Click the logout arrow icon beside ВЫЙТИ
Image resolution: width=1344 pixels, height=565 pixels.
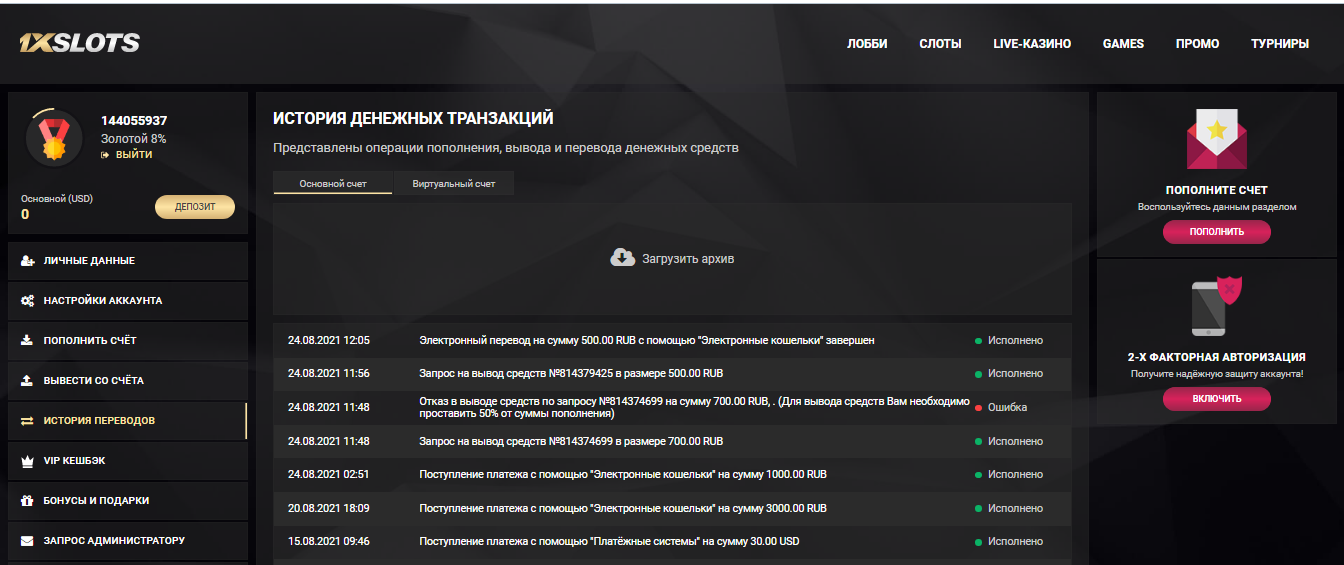[x=105, y=155]
